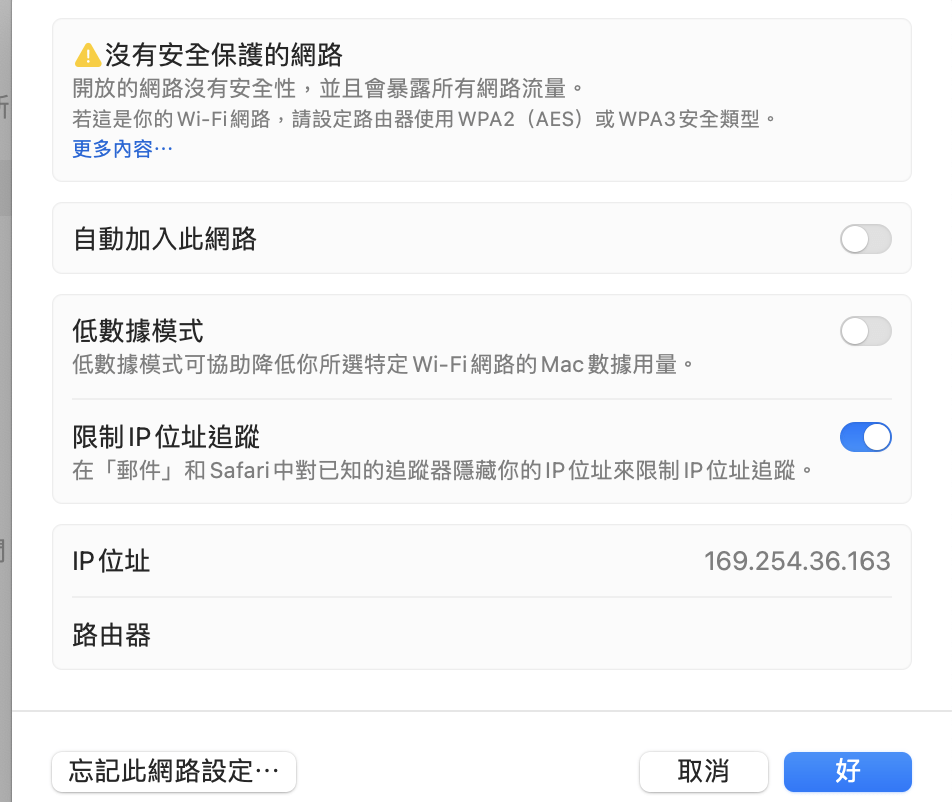Disable the 限制IP位址追蹤 switch
This screenshot has height=802, width=952.
tap(865, 437)
